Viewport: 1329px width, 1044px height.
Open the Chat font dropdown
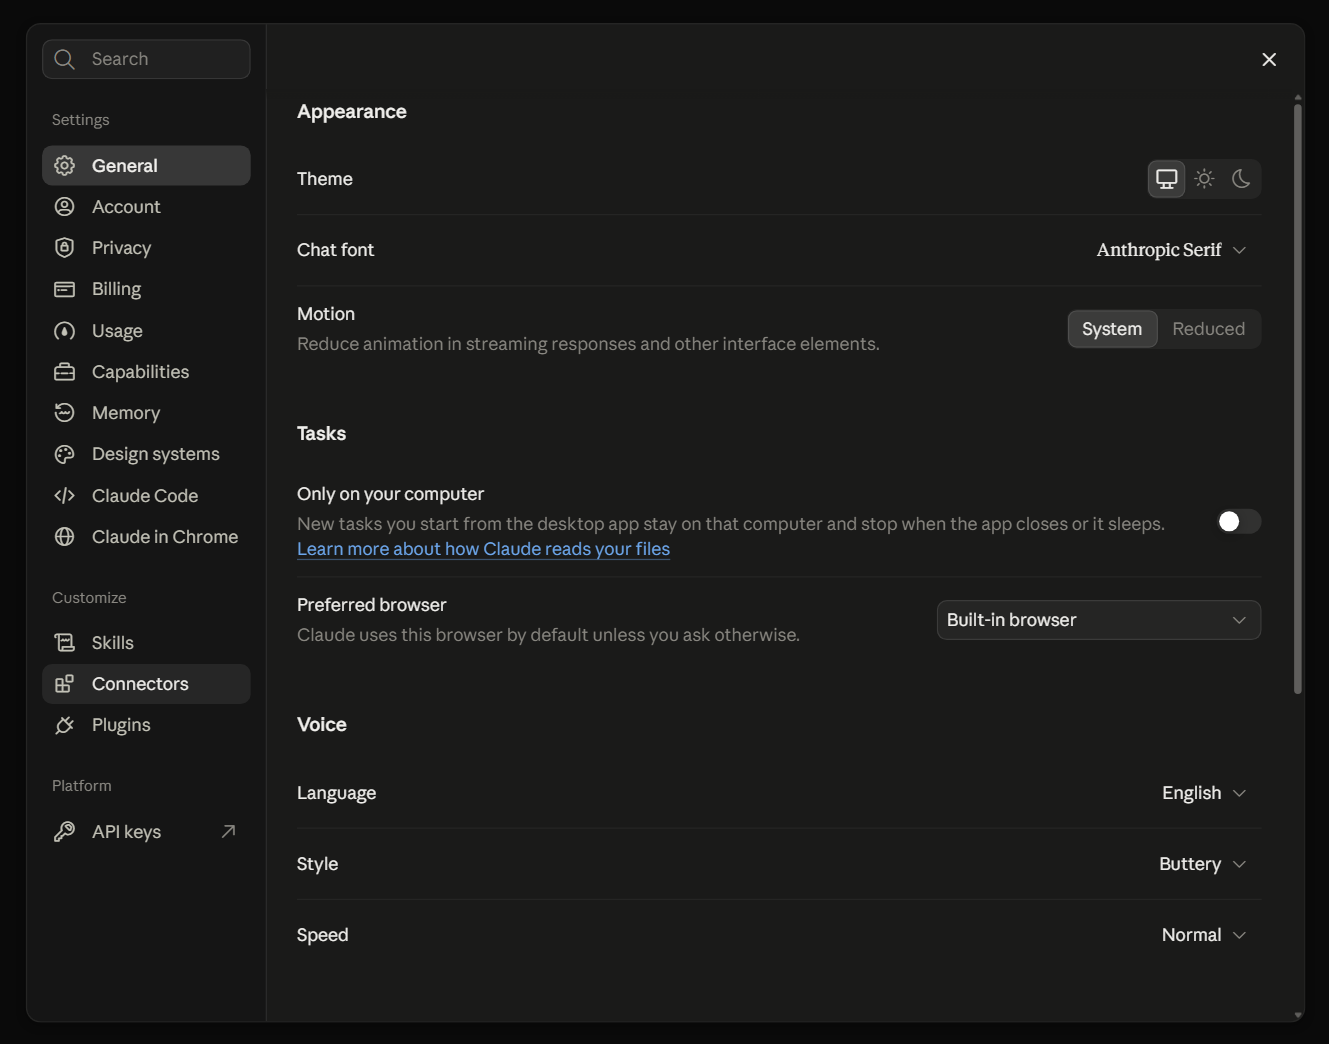click(x=1171, y=250)
